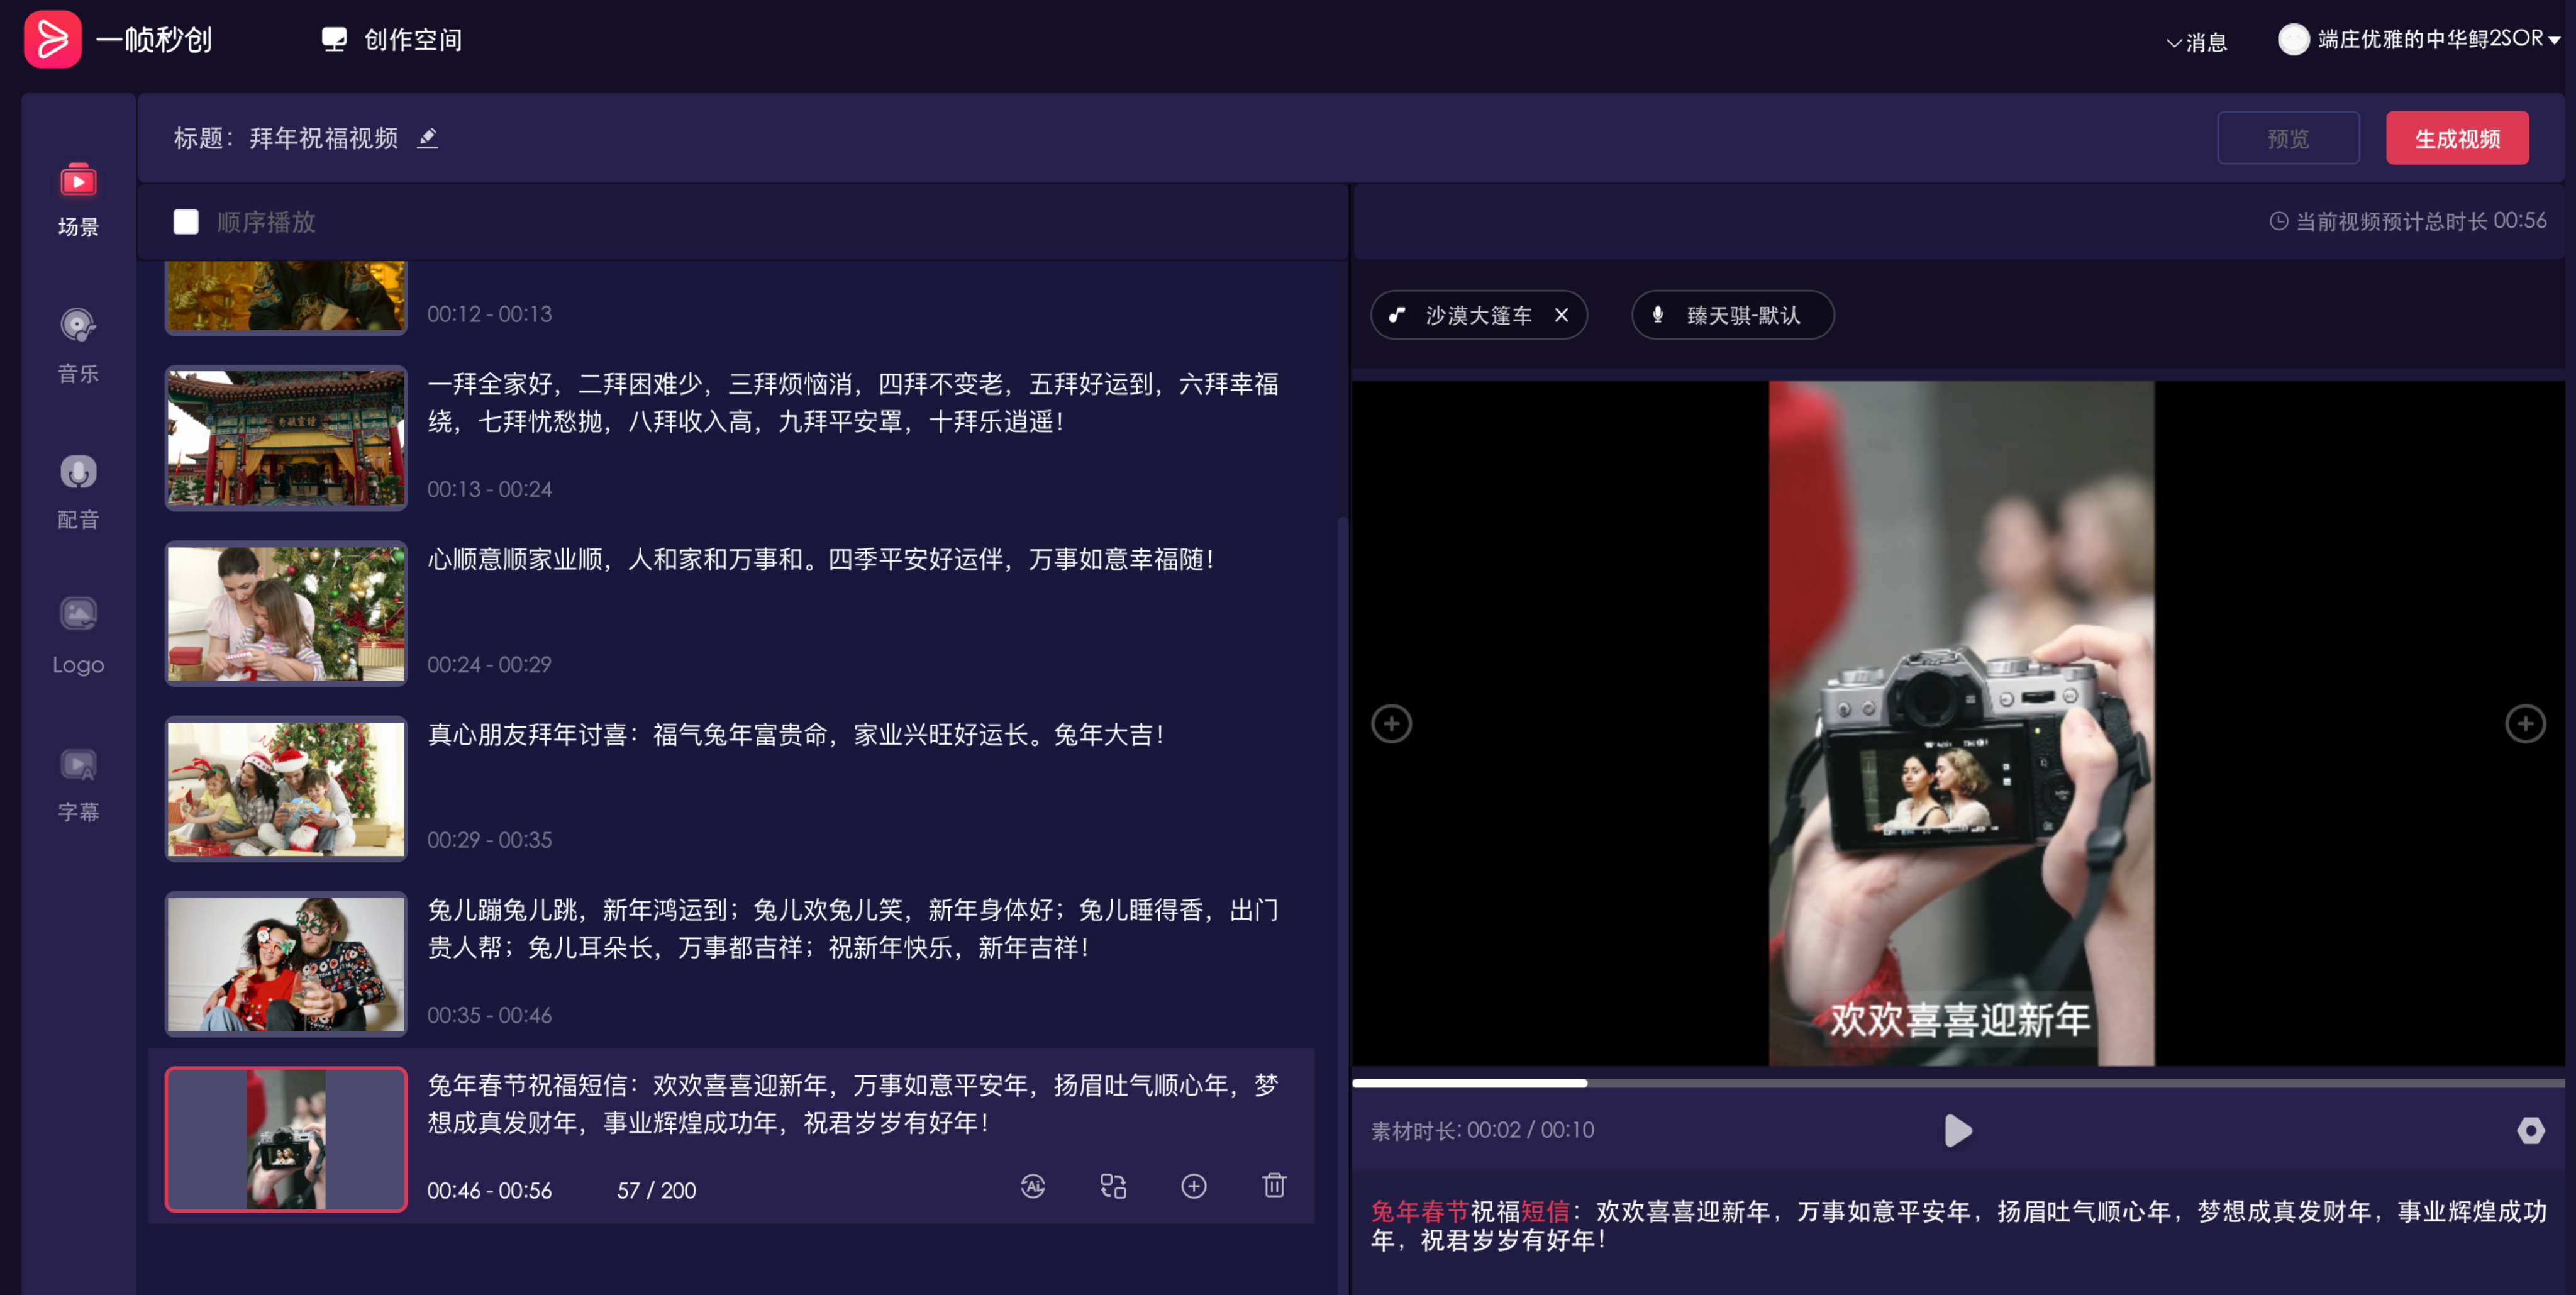Click the add scene plus icon in selected row
The width and height of the screenshot is (2576, 1295).
[x=1194, y=1186]
